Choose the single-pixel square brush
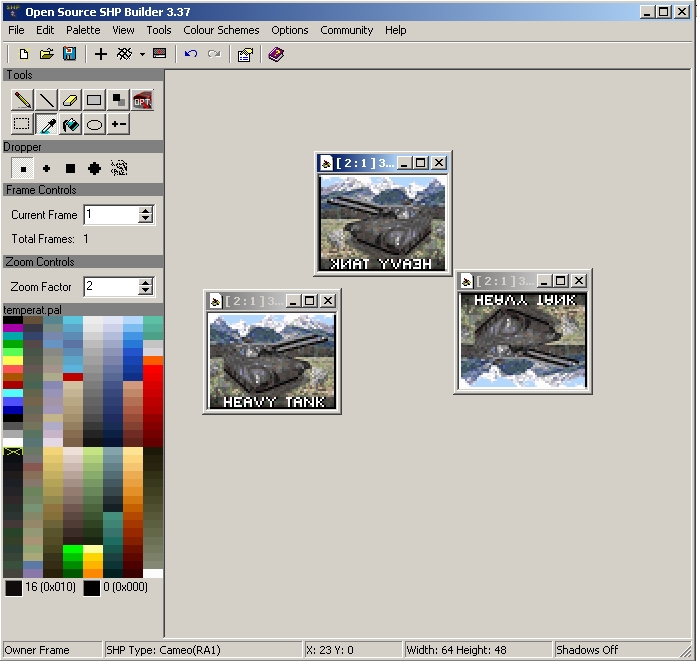 pyautogui.click(x=23, y=168)
